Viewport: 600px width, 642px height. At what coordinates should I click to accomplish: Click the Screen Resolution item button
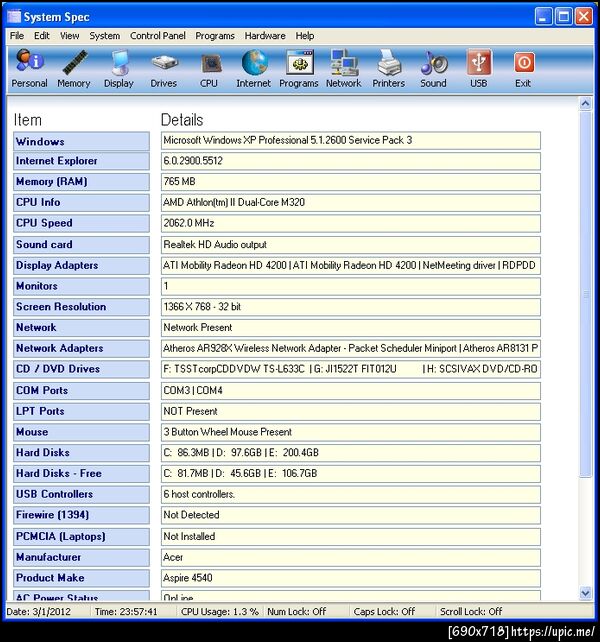(81, 307)
